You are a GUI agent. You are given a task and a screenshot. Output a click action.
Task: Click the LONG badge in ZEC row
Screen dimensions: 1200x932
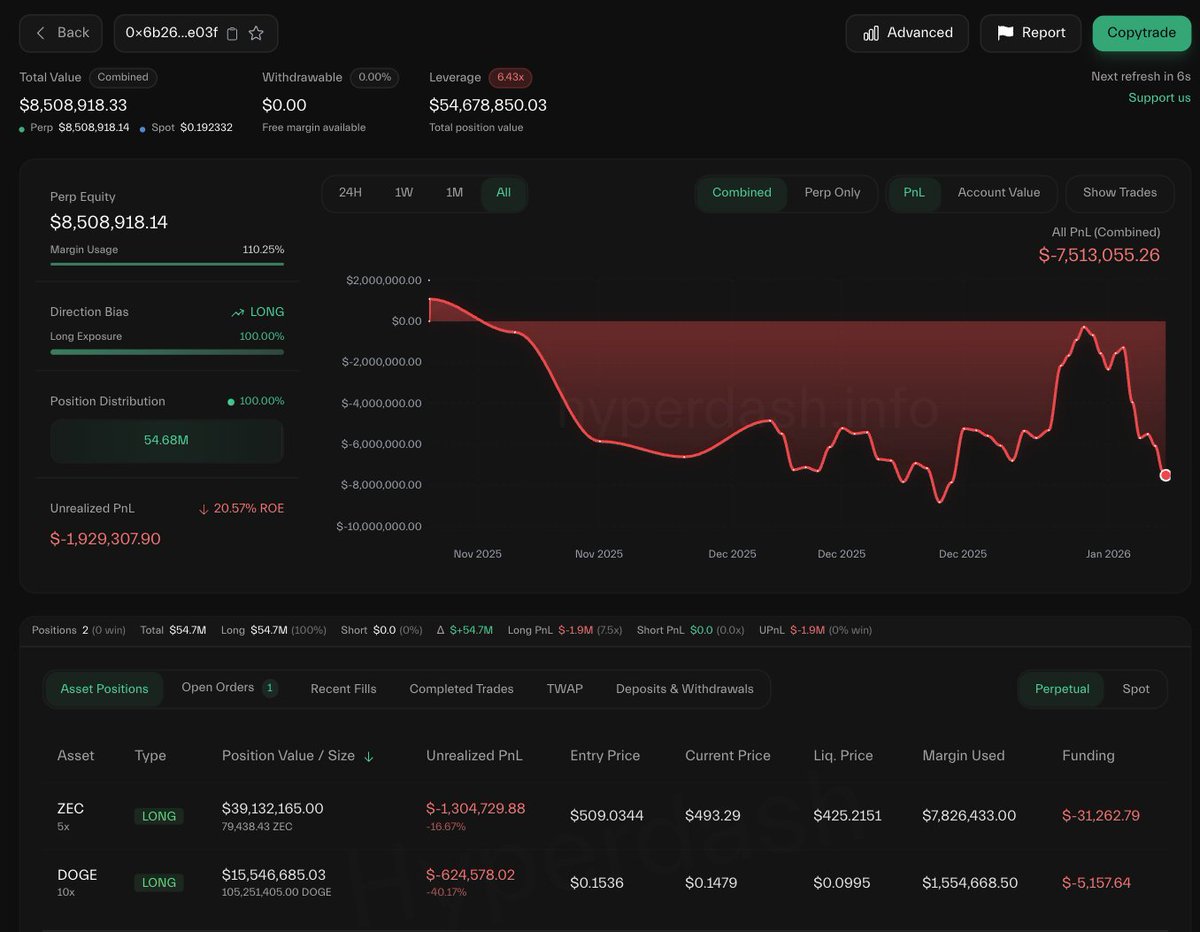coord(159,816)
